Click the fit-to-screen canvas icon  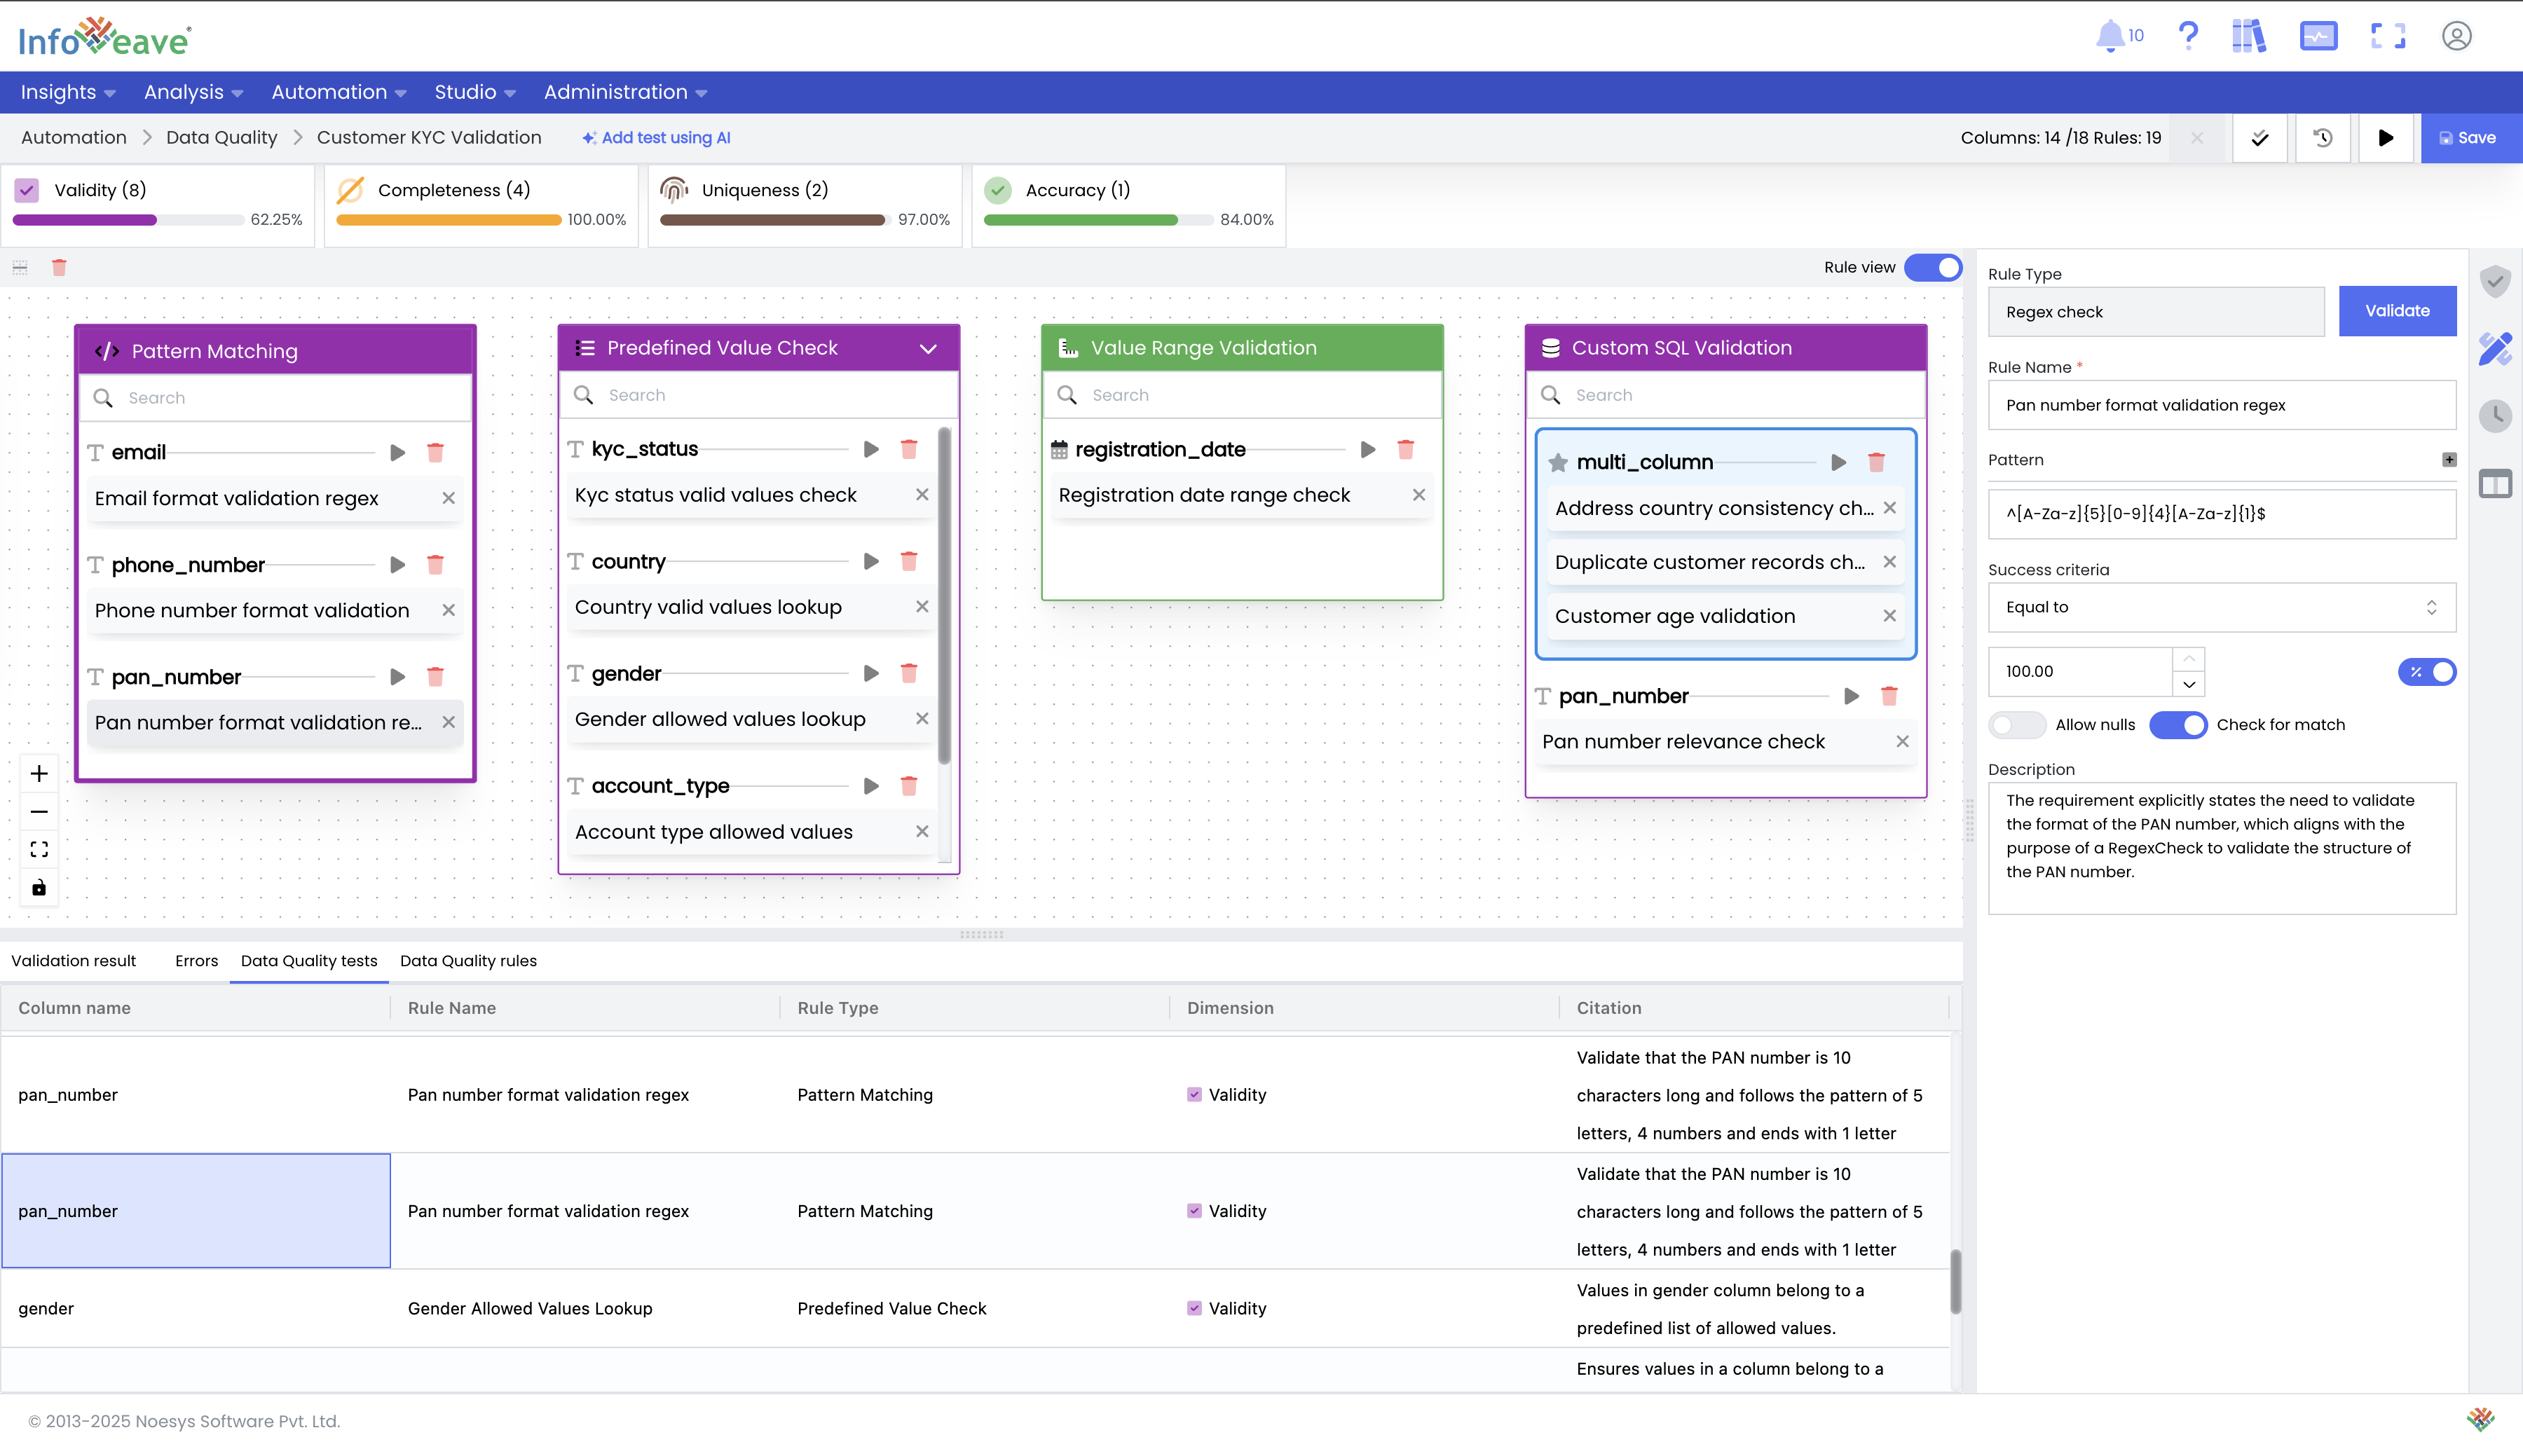click(x=39, y=849)
